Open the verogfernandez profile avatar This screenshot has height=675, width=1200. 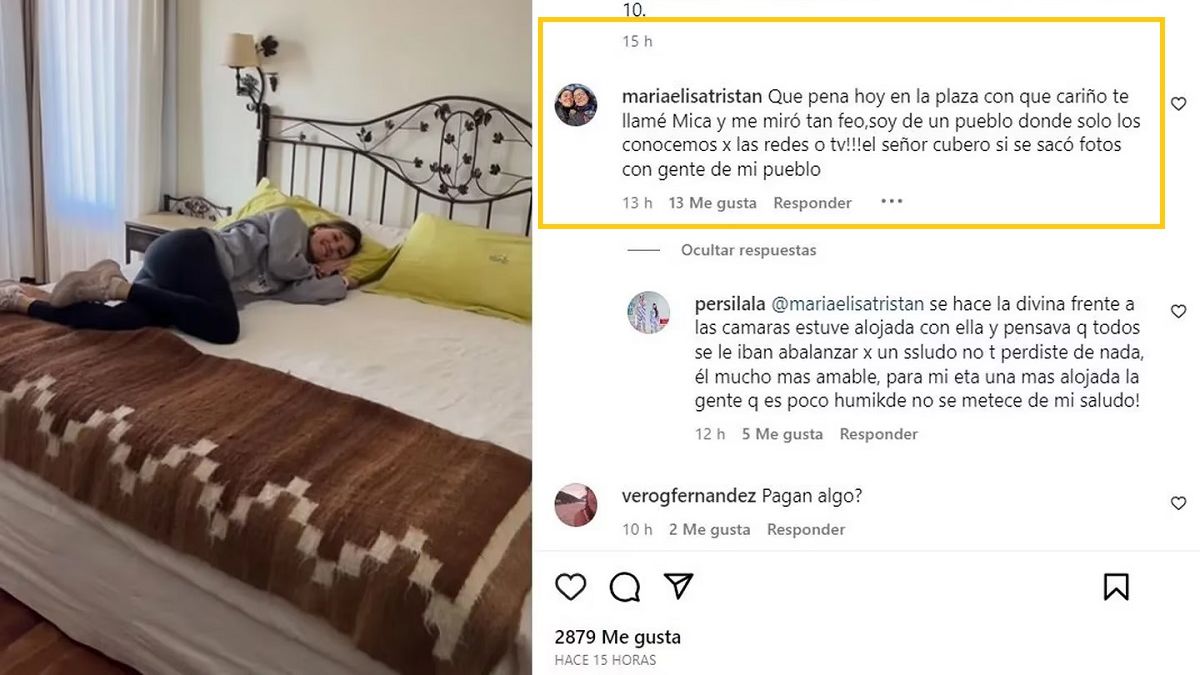(x=576, y=504)
